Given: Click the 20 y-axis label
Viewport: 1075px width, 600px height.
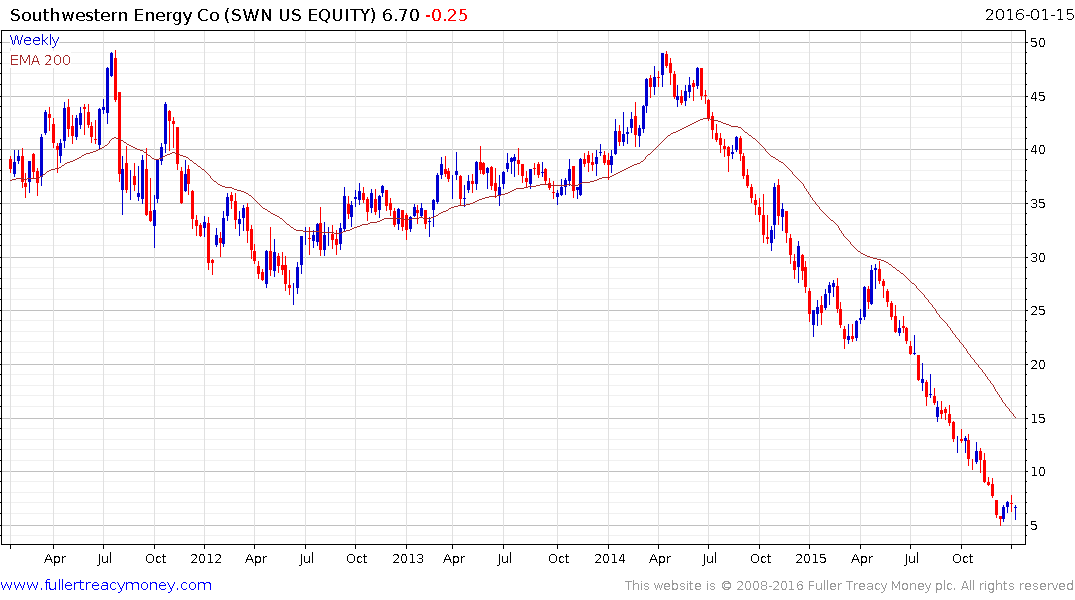Looking at the screenshot, I should point(1037,365).
